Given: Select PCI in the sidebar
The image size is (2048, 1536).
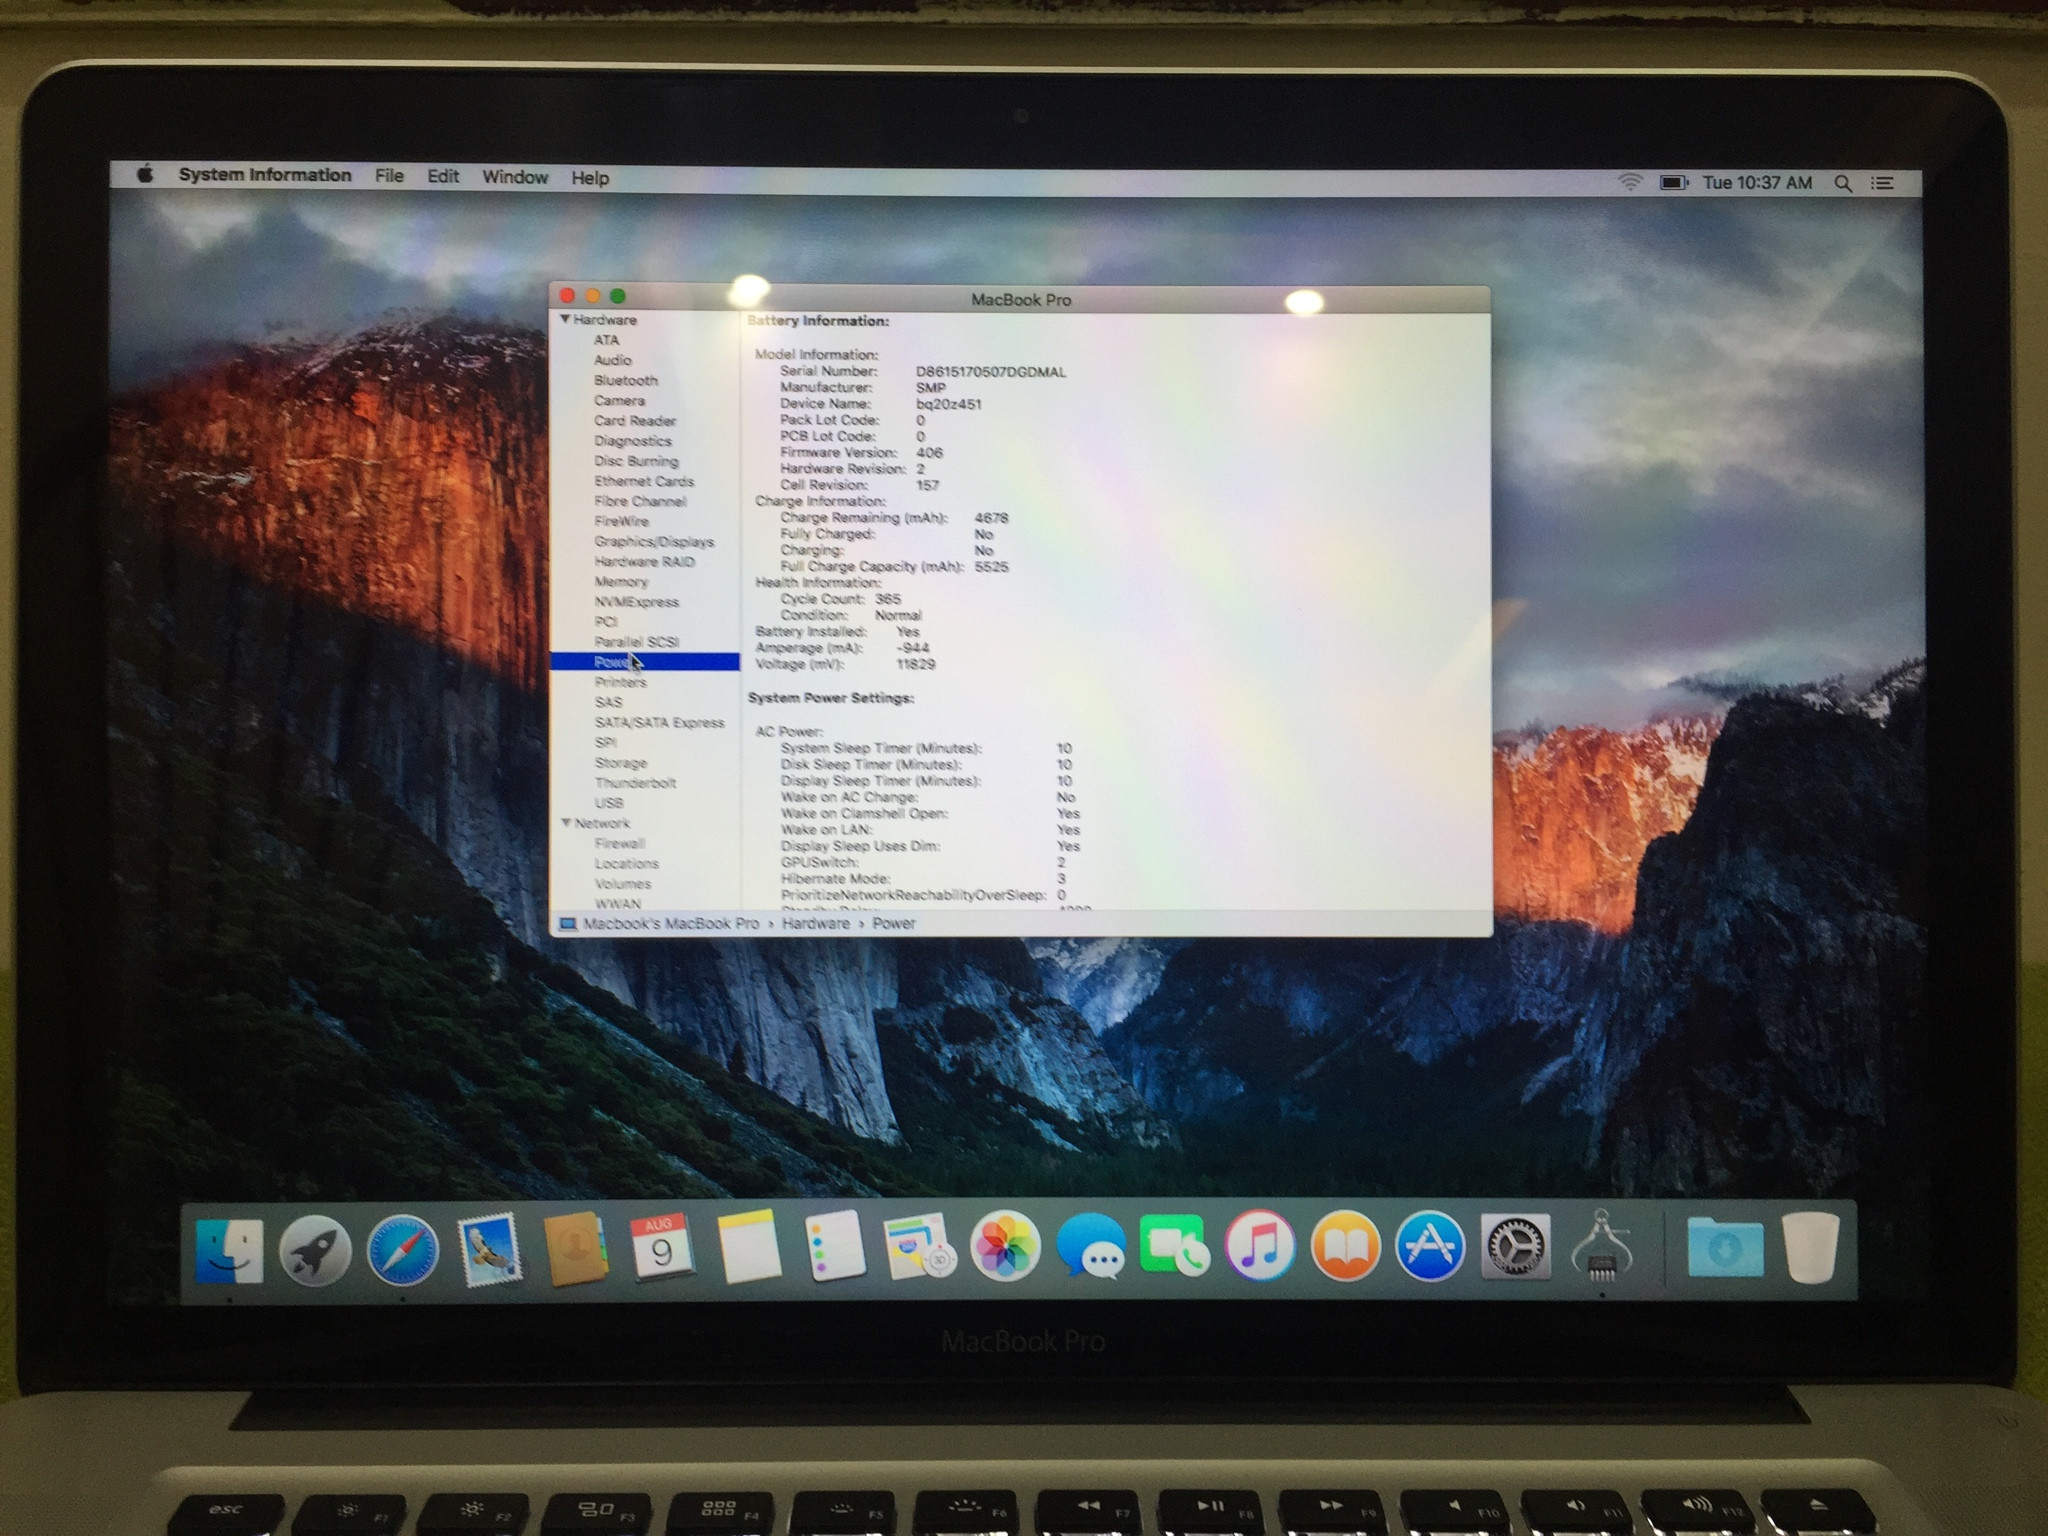Looking at the screenshot, I should point(606,621).
